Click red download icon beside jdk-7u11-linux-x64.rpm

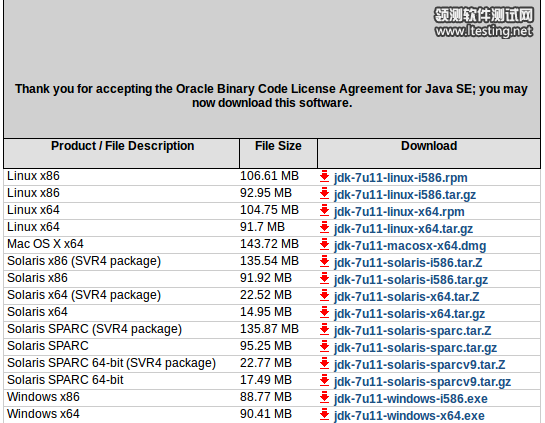click(324, 210)
